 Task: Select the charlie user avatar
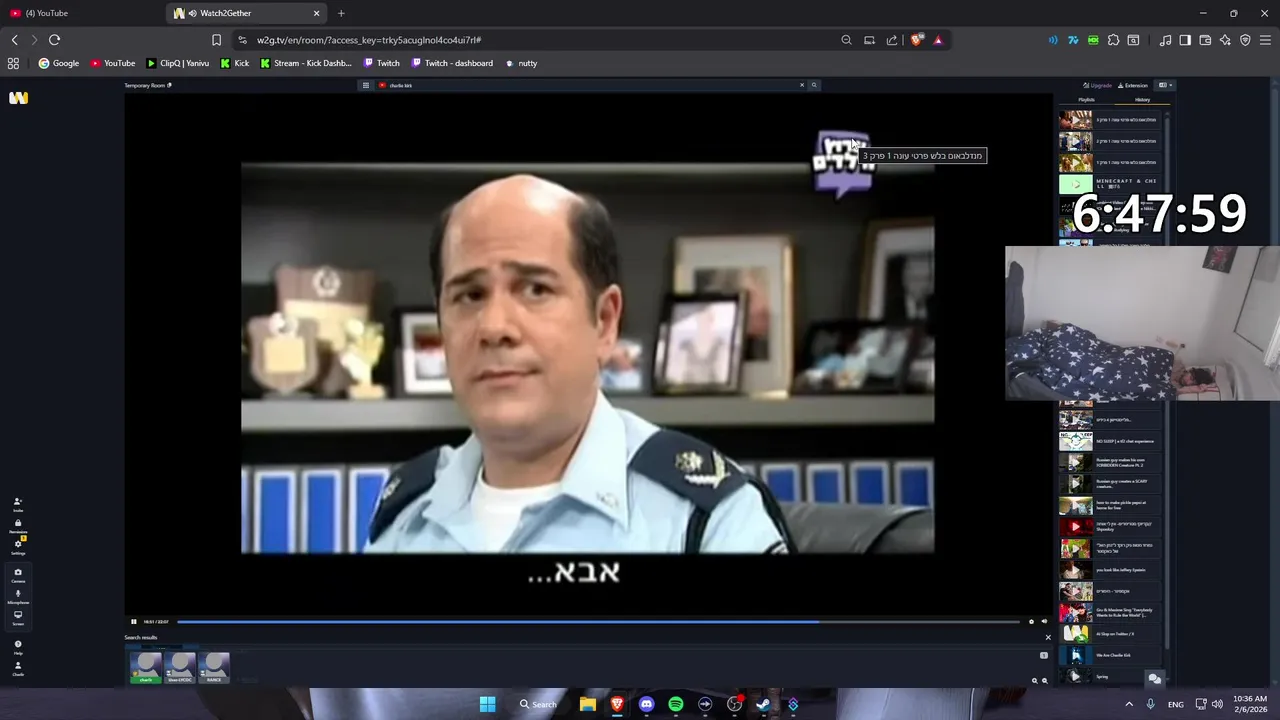click(146, 667)
